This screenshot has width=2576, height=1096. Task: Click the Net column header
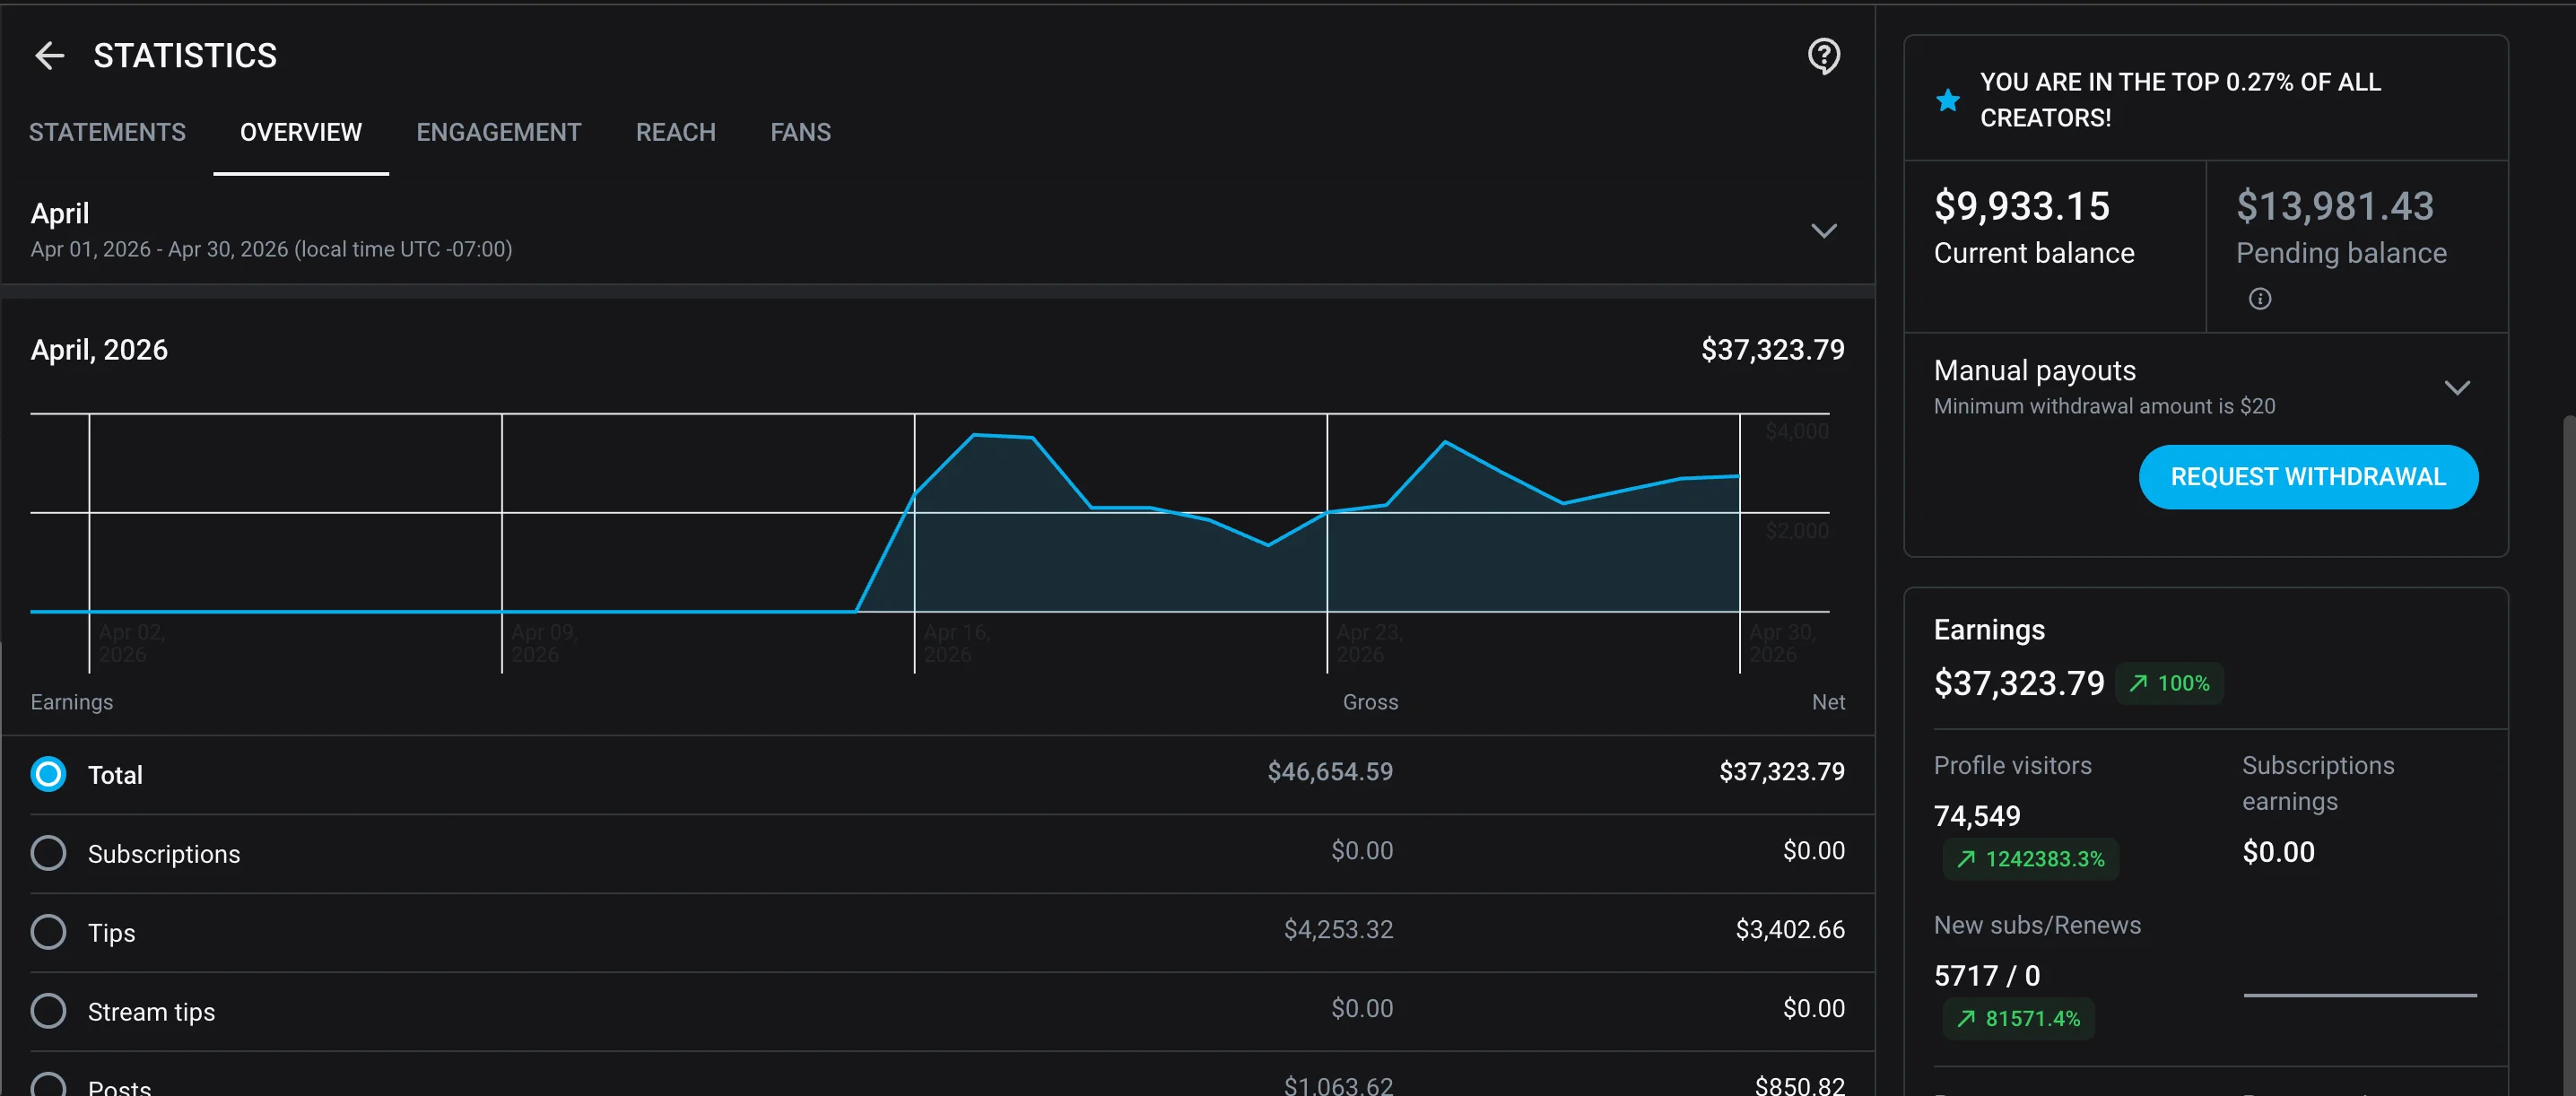pyautogui.click(x=1828, y=702)
